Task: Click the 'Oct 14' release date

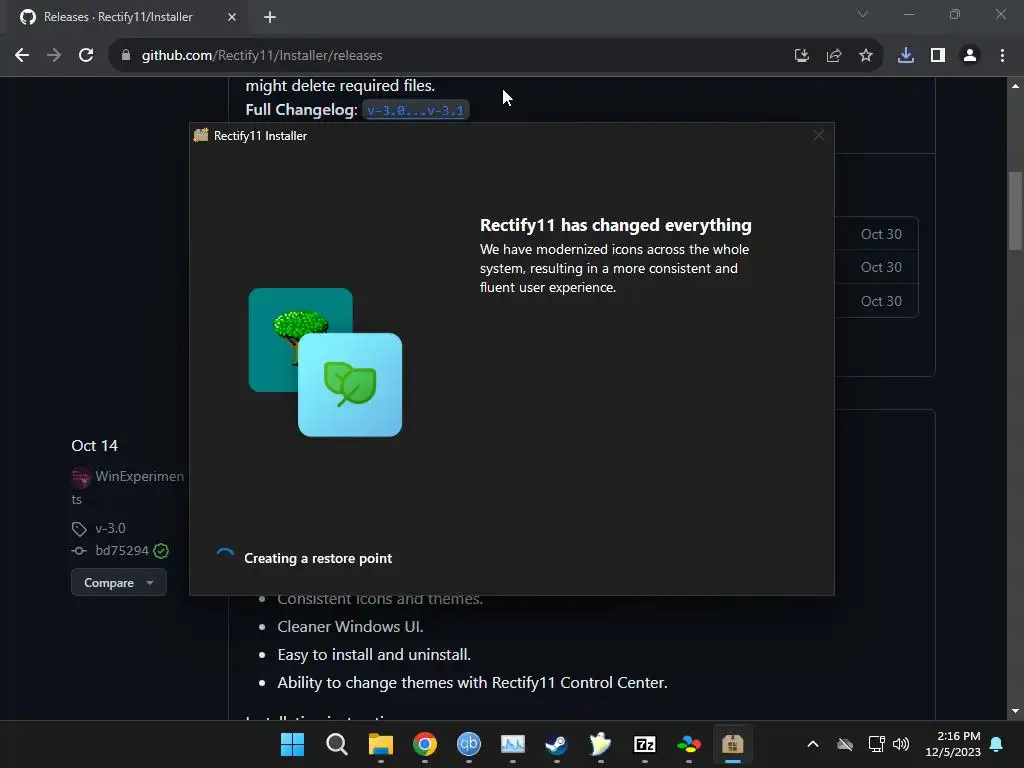Action: tap(95, 445)
